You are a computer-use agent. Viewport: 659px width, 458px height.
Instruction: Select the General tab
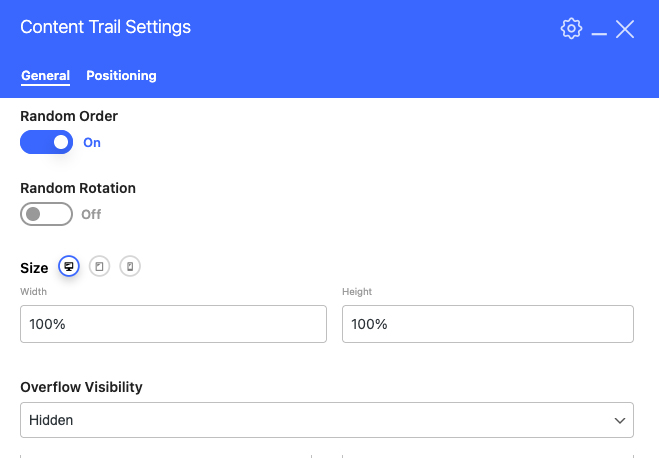[45, 76]
